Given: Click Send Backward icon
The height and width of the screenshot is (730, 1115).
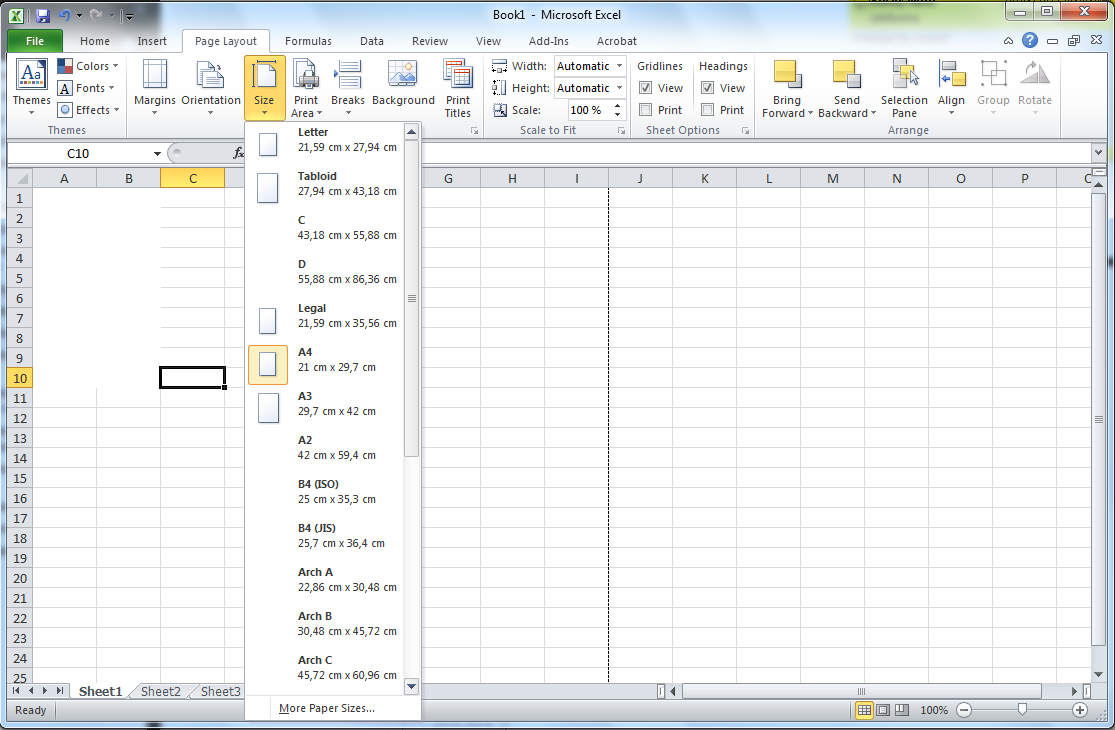Looking at the screenshot, I should [846, 74].
